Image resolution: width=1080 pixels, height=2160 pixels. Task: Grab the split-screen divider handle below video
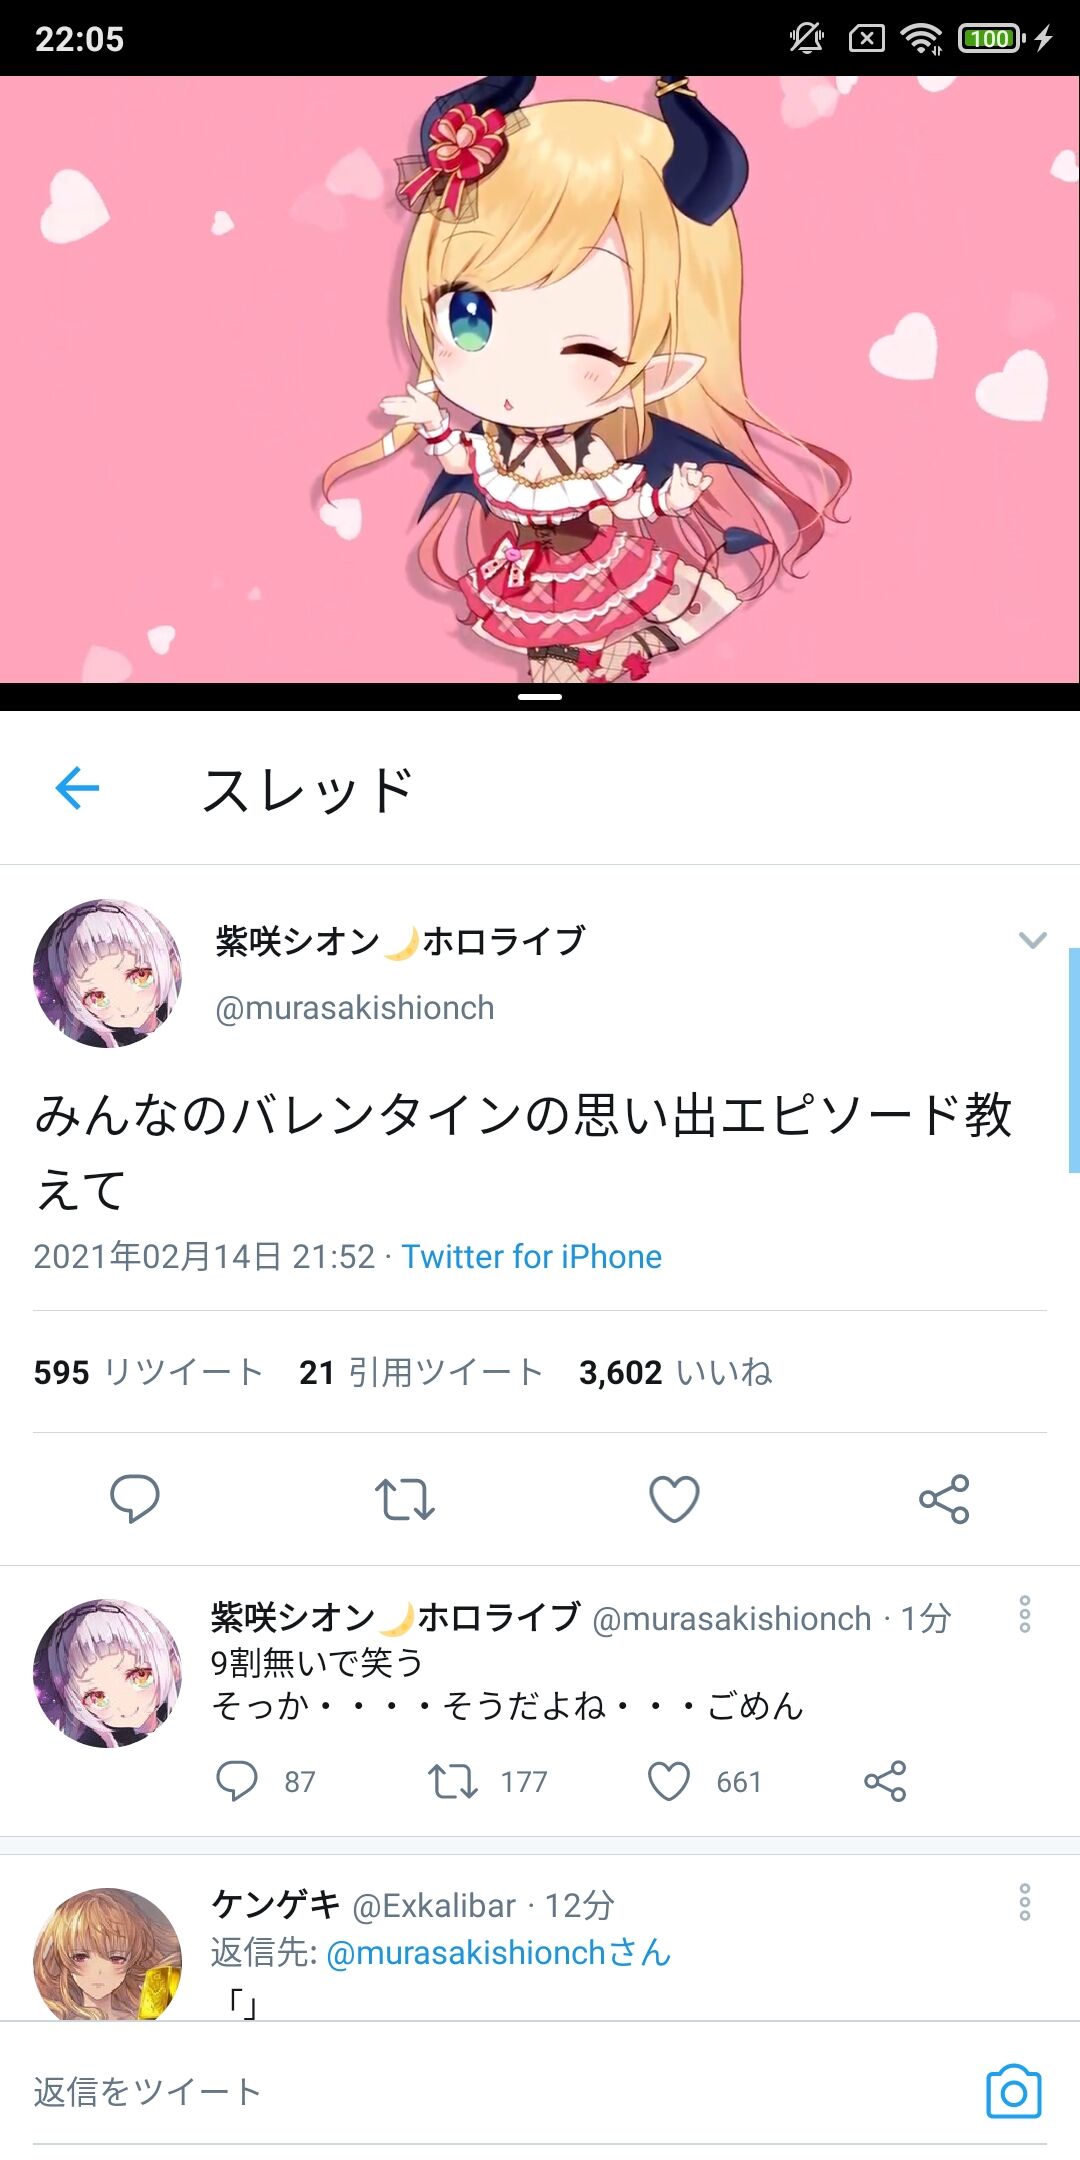[x=540, y=697]
